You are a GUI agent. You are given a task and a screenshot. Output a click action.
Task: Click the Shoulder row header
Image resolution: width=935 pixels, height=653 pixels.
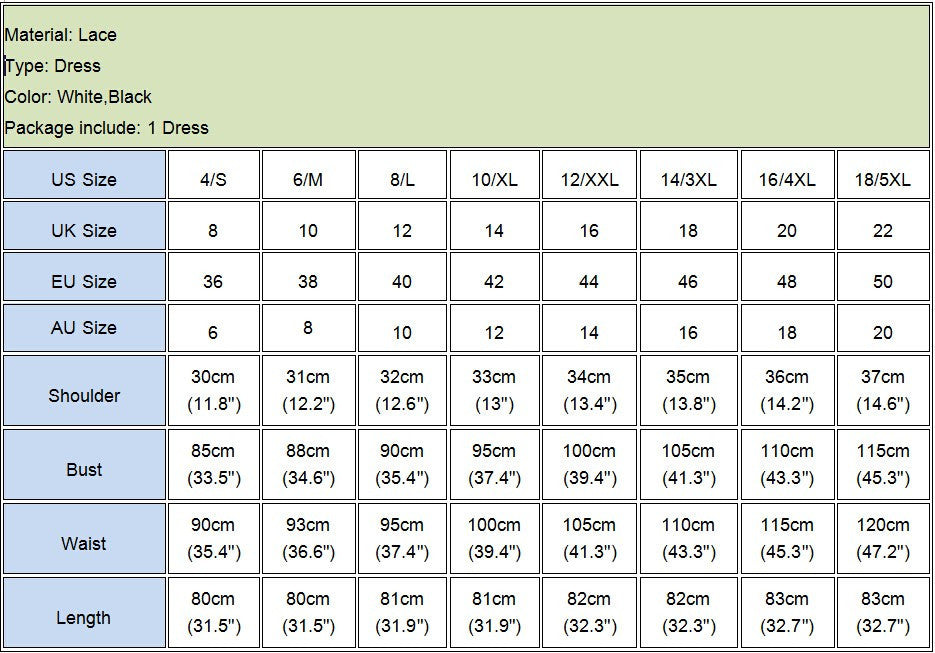[84, 396]
